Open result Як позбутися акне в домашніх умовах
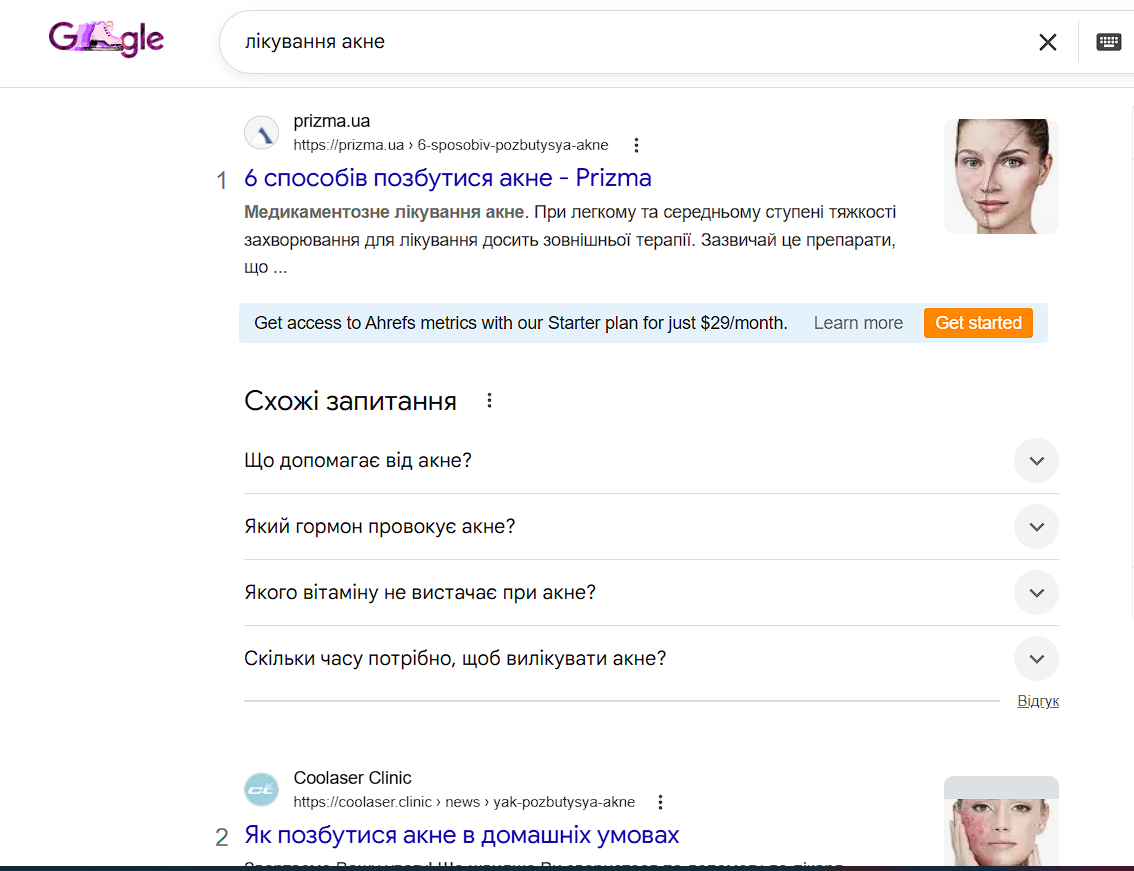The width and height of the screenshot is (1134, 871). point(461,835)
